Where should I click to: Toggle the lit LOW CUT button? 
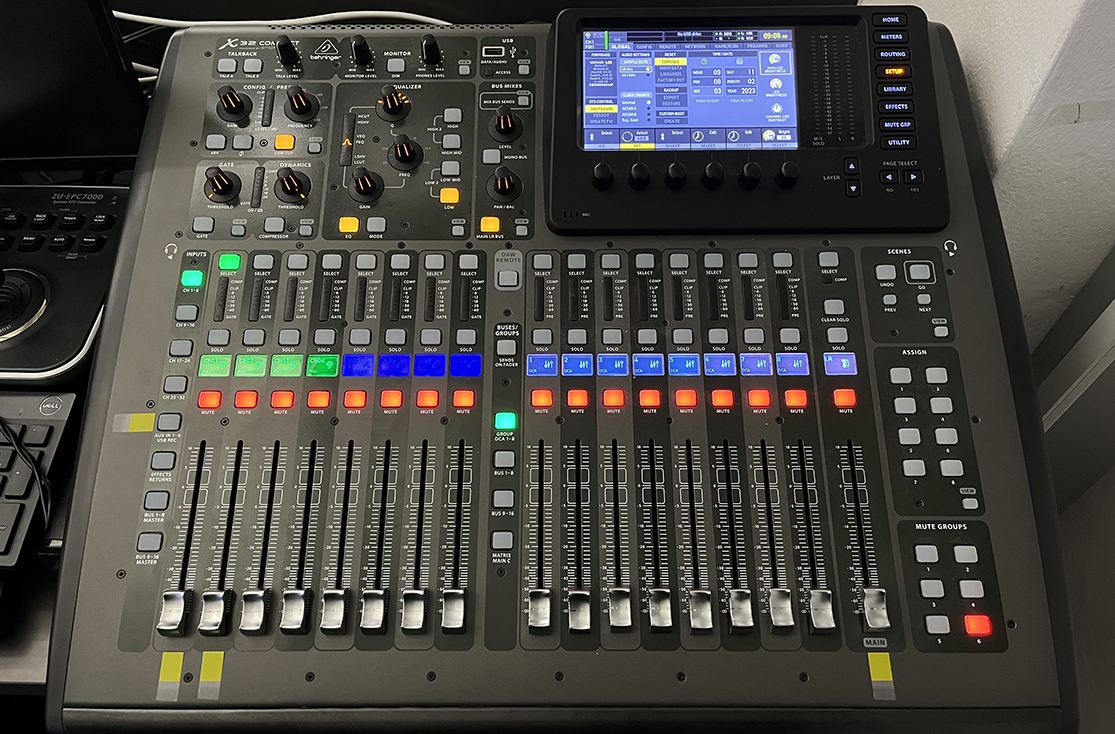(284, 142)
